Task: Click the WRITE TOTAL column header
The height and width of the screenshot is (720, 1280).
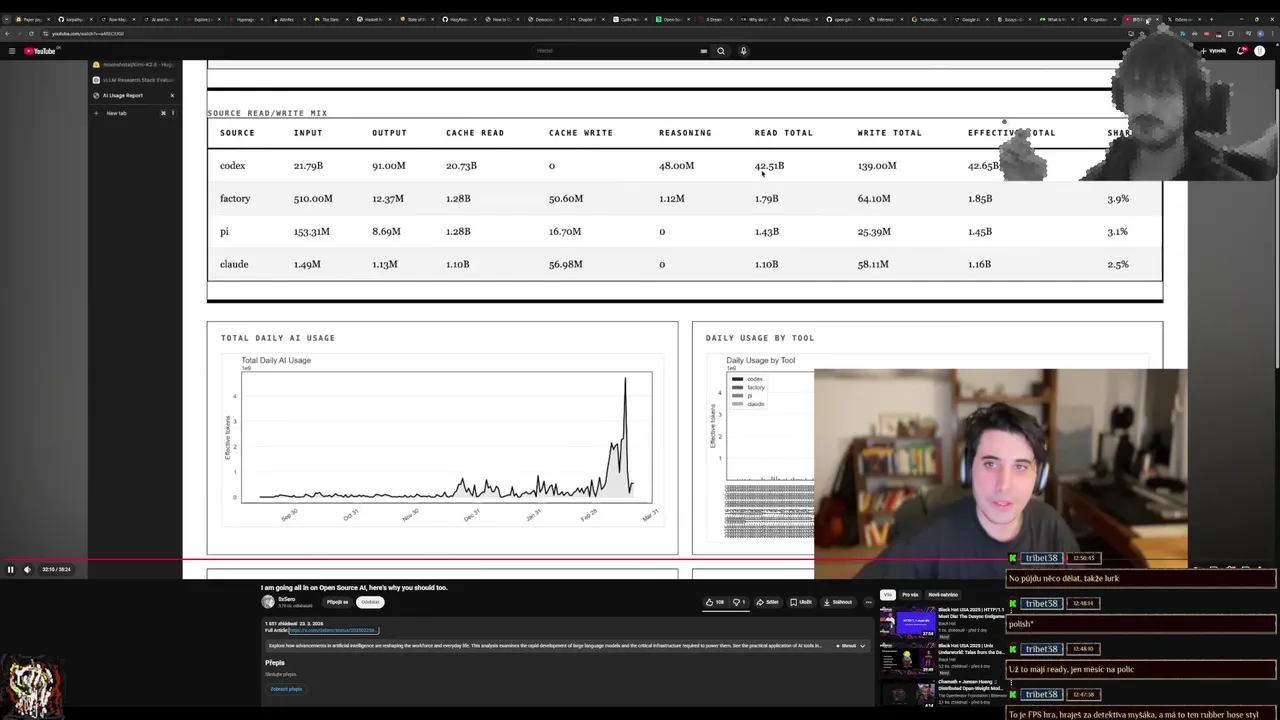Action: 889,133
